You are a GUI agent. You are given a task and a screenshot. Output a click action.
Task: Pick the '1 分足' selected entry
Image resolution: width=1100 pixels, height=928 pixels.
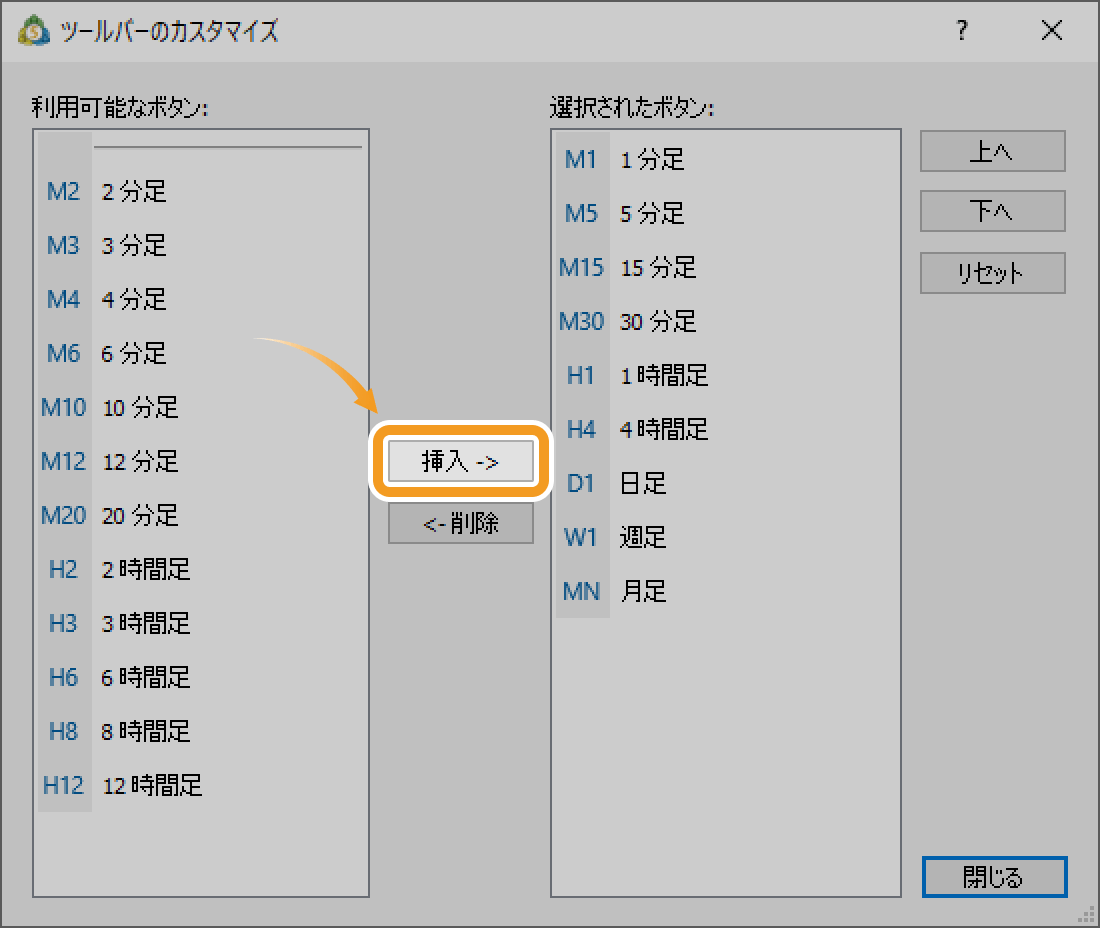click(652, 160)
